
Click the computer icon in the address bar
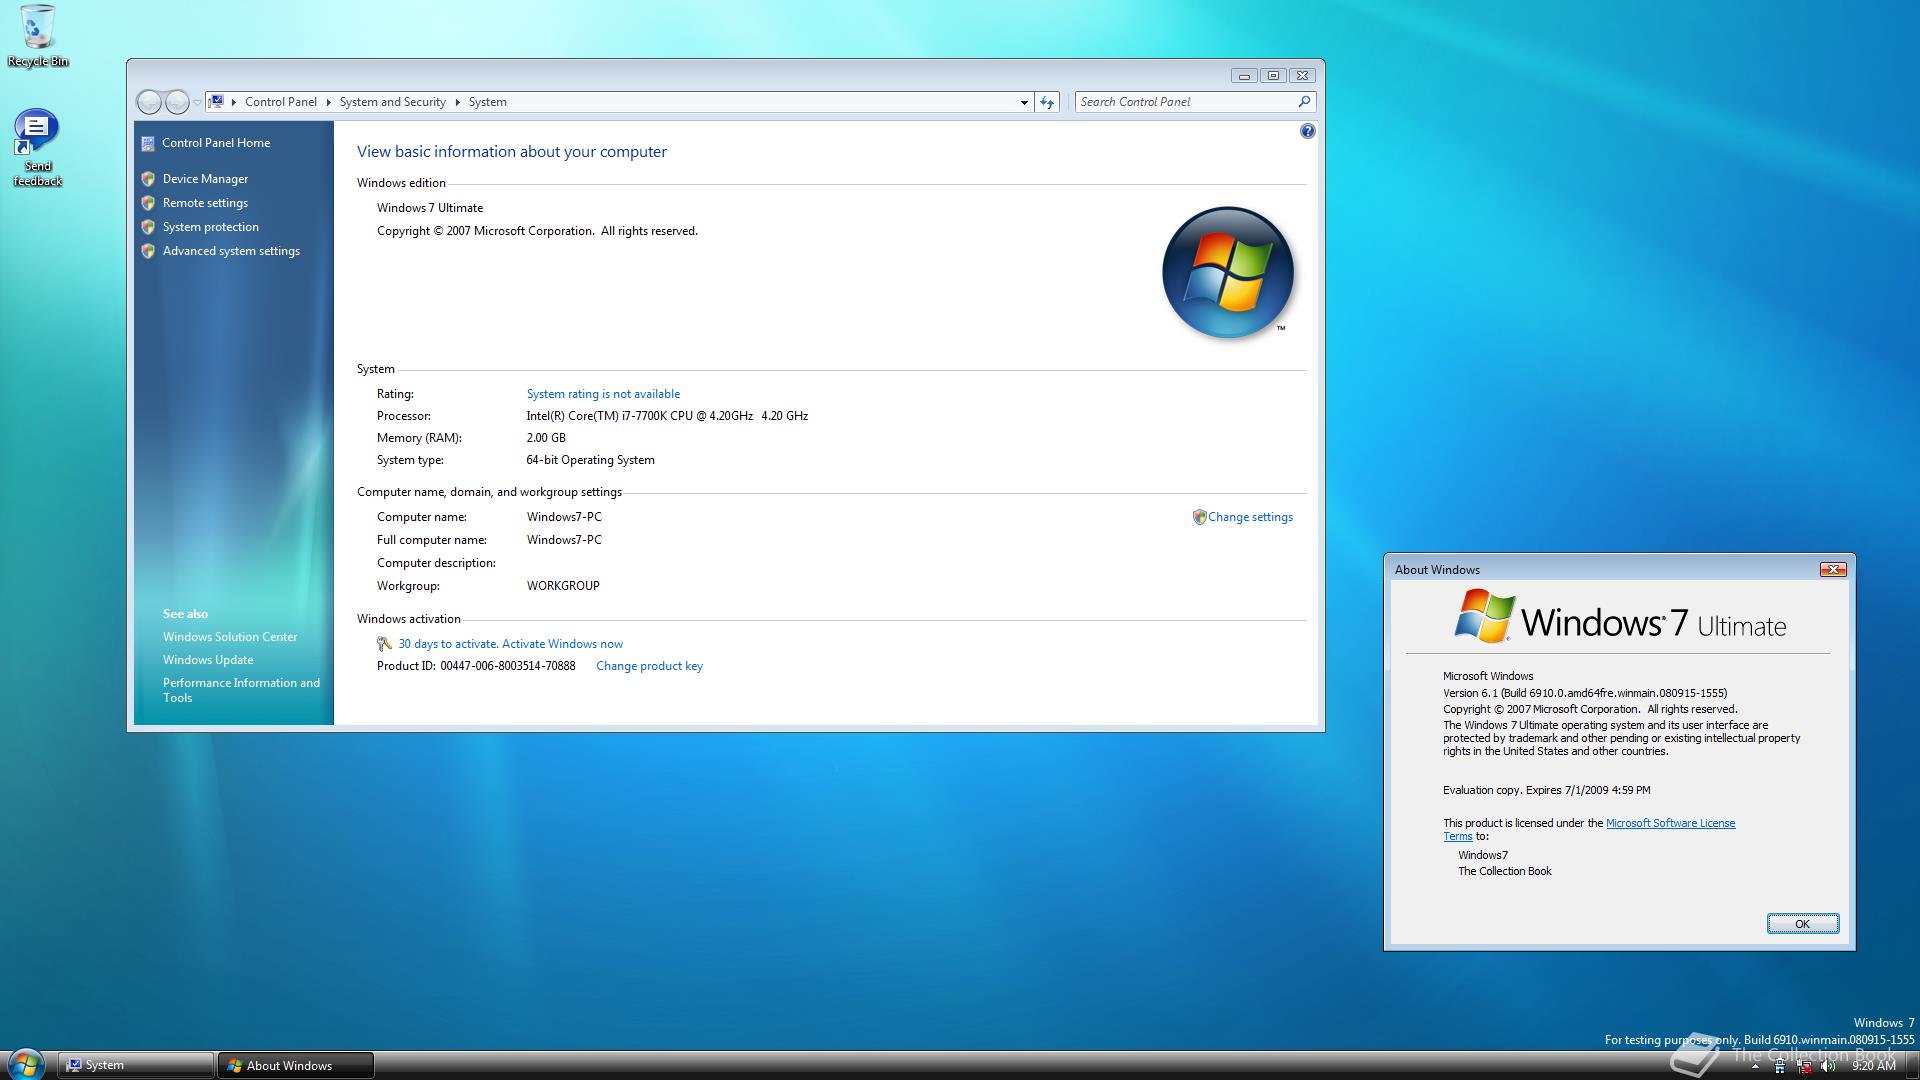coord(216,102)
